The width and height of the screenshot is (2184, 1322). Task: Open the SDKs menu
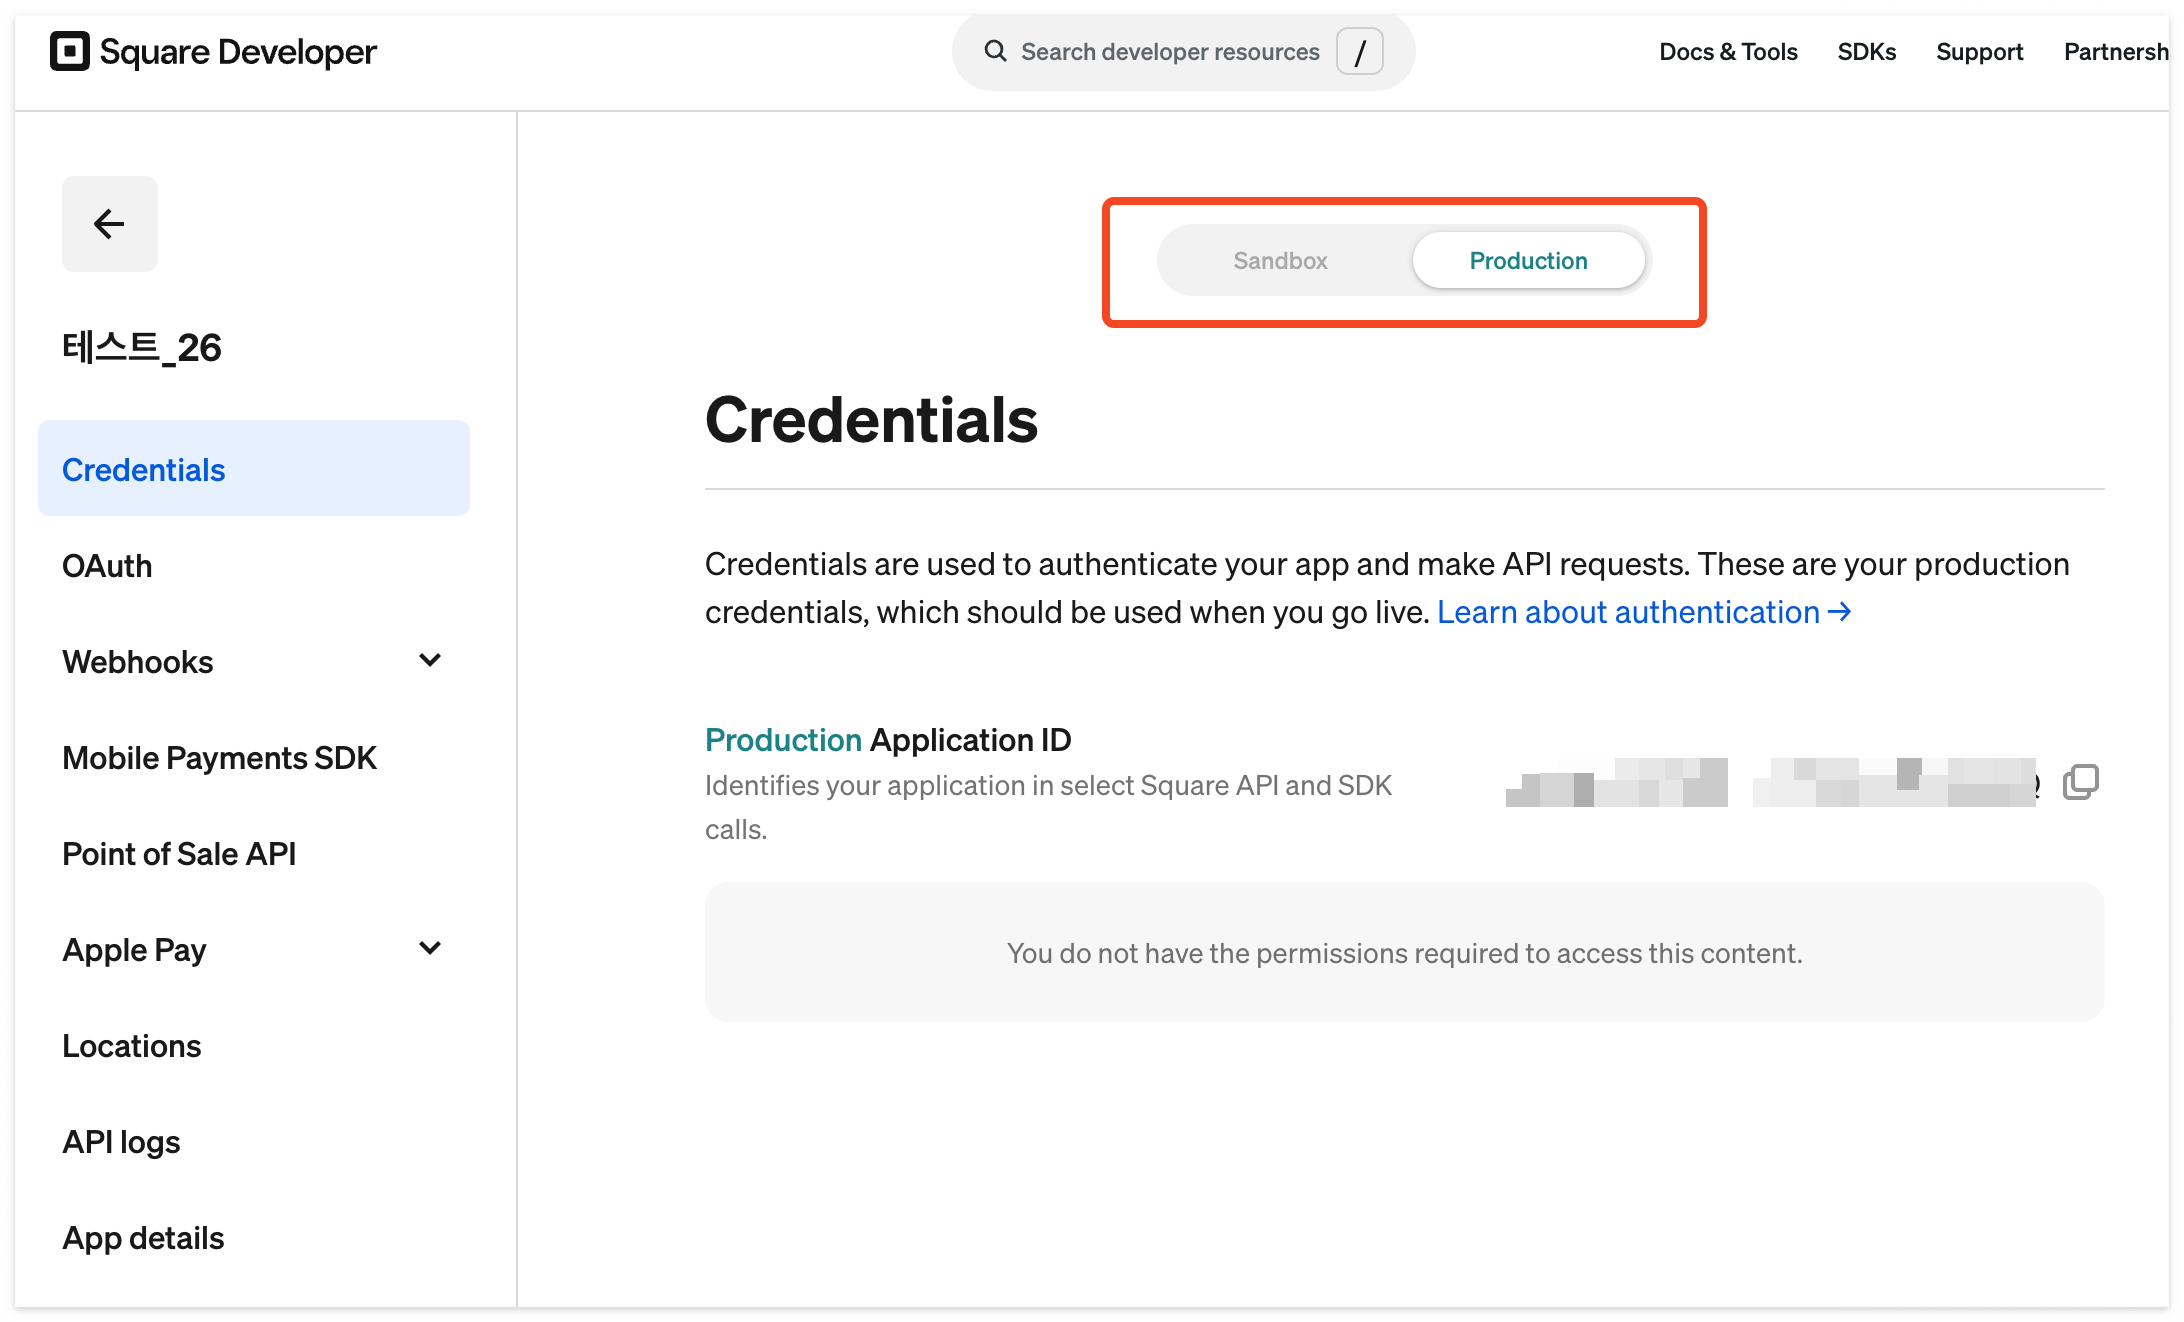pyautogui.click(x=1867, y=51)
